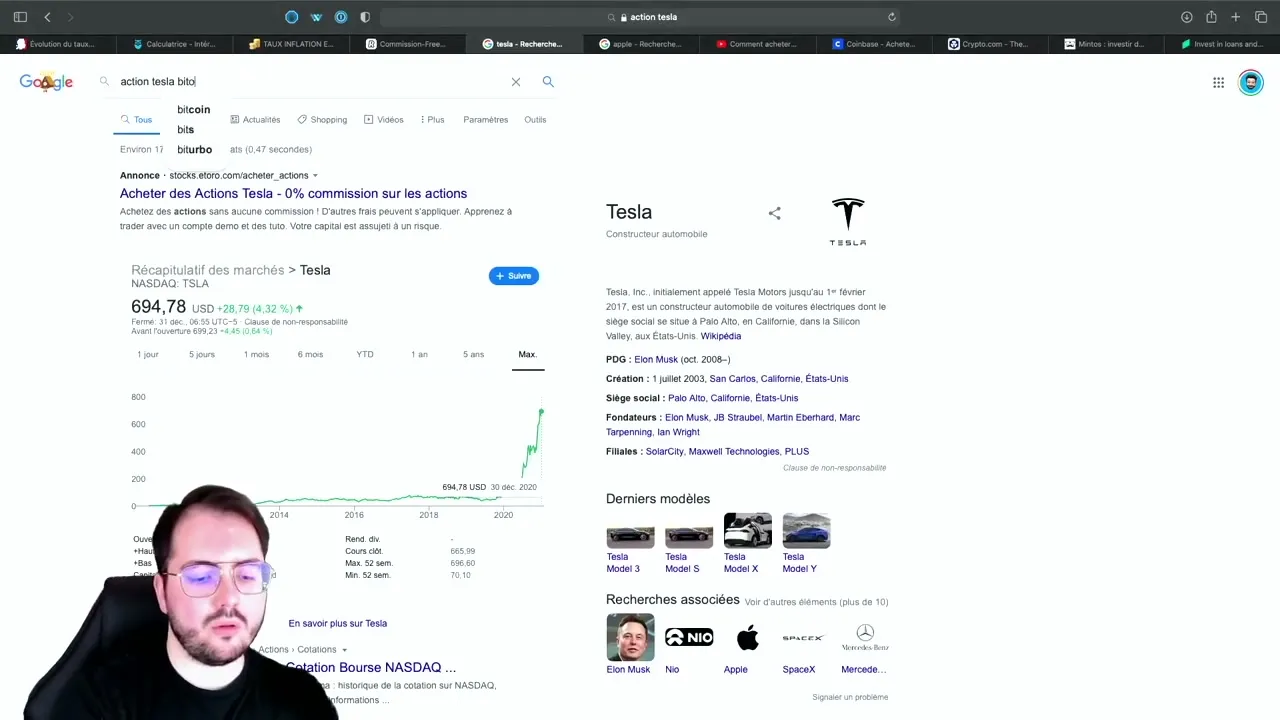Click the share icon beside the Tesla heading

pyautogui.click(x=775, y=213)
